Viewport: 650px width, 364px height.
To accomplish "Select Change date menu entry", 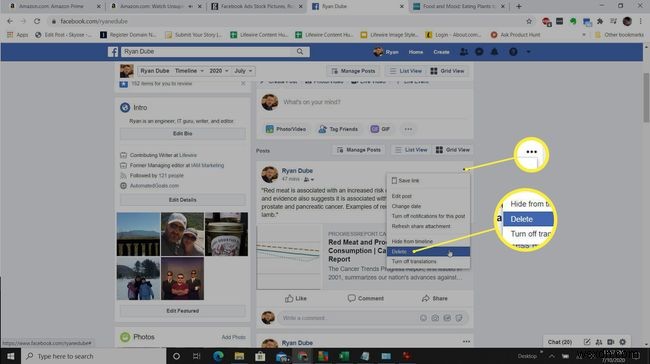I will [428, 206].
